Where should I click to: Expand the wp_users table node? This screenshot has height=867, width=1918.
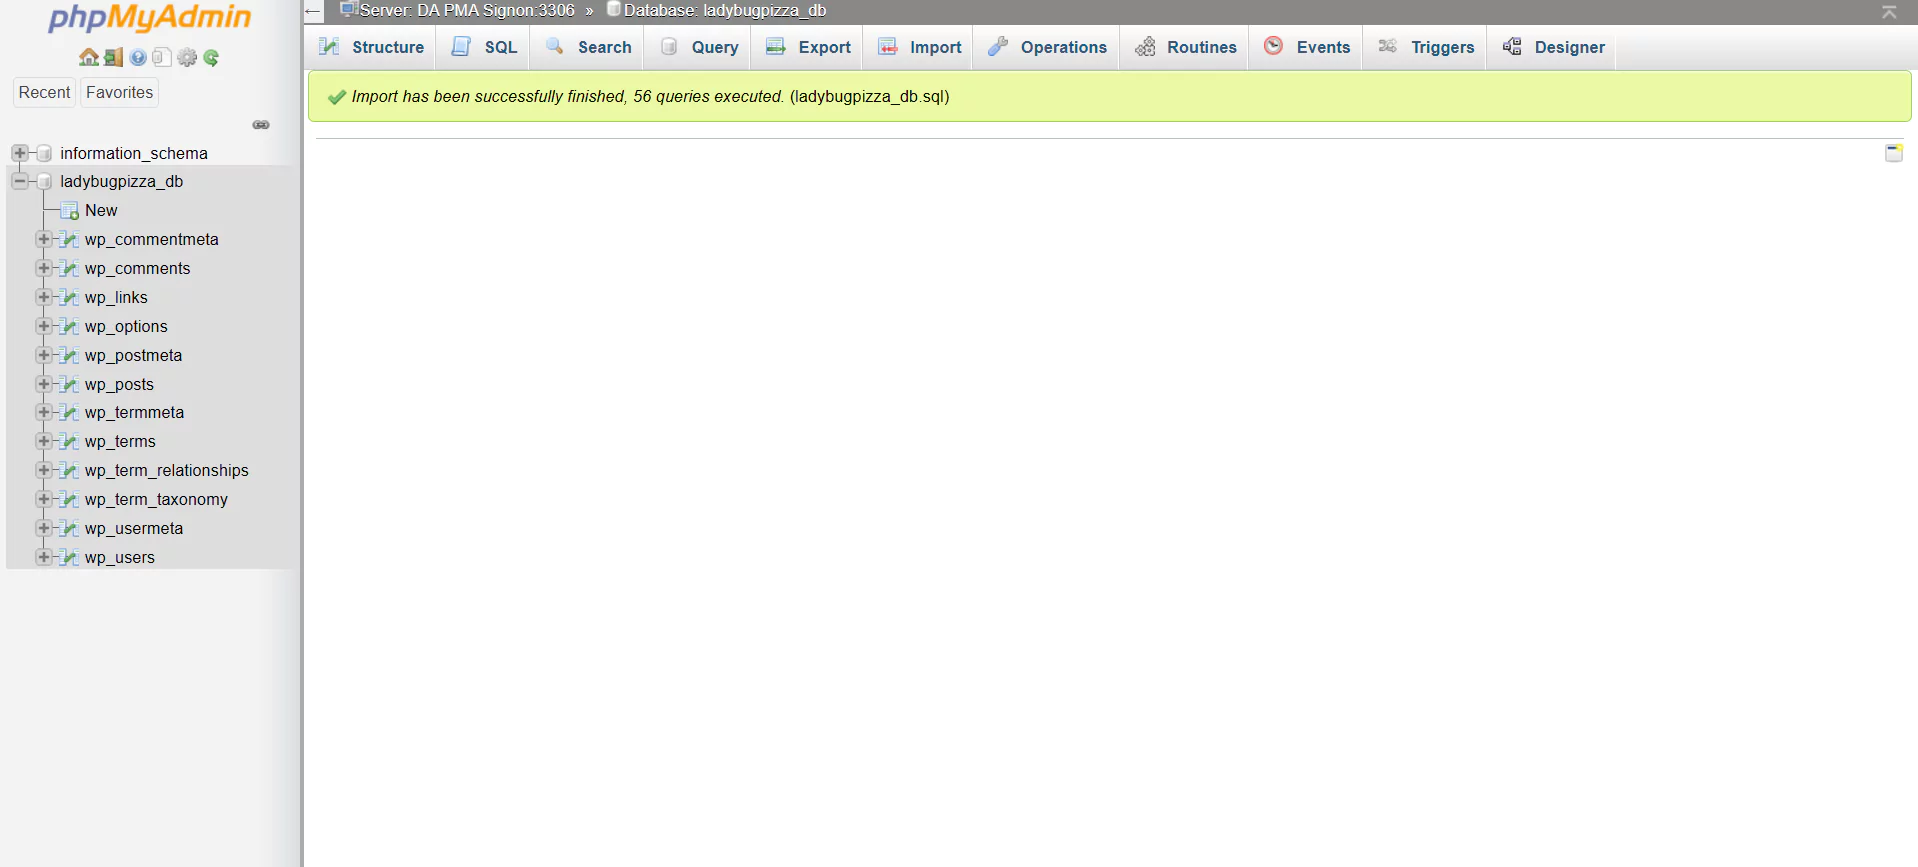coord(44,557)
